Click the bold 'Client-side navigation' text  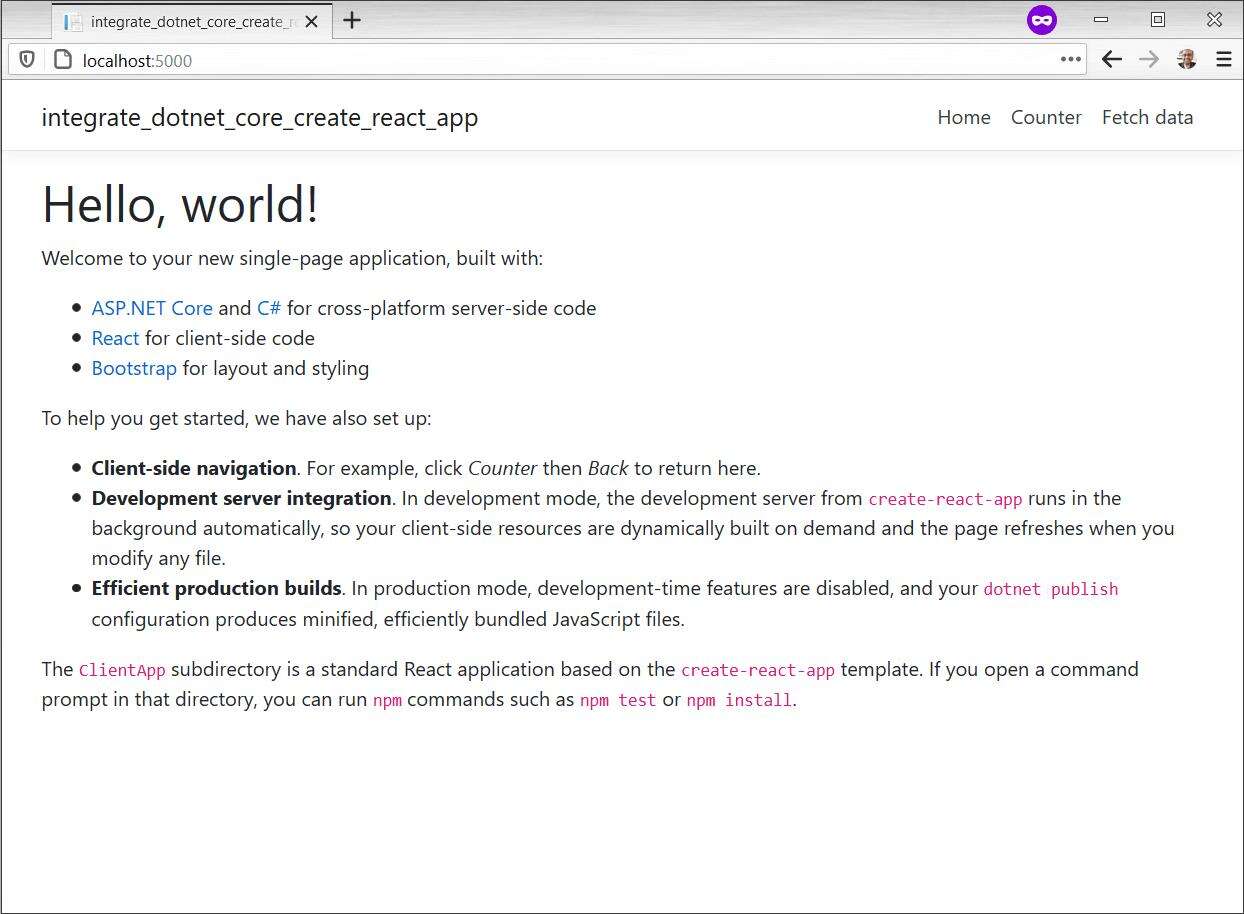[194, 468]
